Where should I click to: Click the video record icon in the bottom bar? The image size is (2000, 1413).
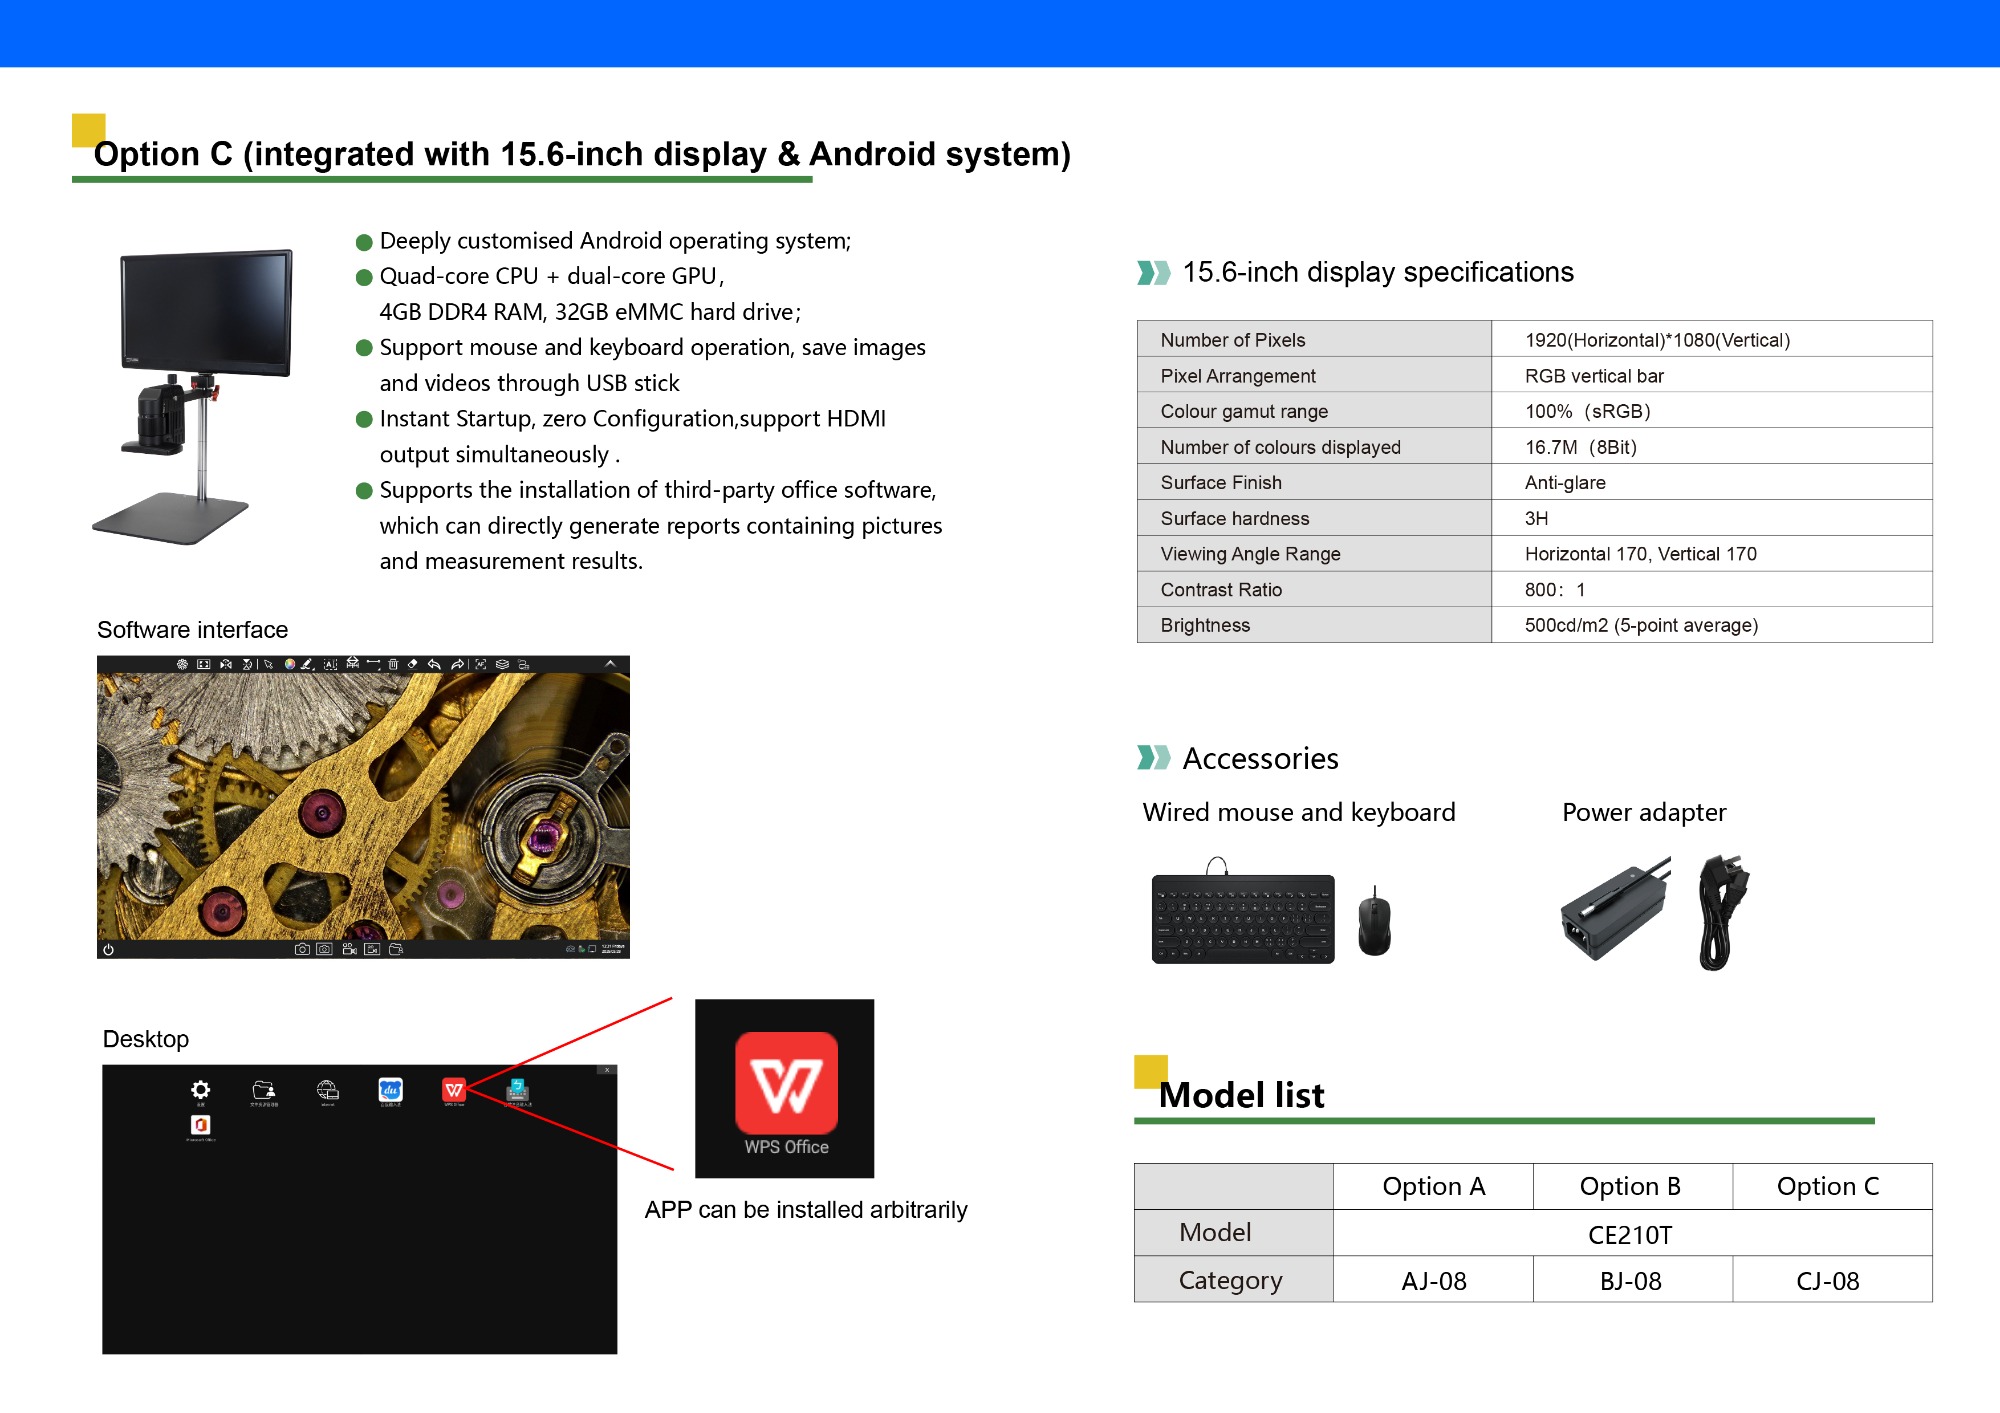(349, 949)
